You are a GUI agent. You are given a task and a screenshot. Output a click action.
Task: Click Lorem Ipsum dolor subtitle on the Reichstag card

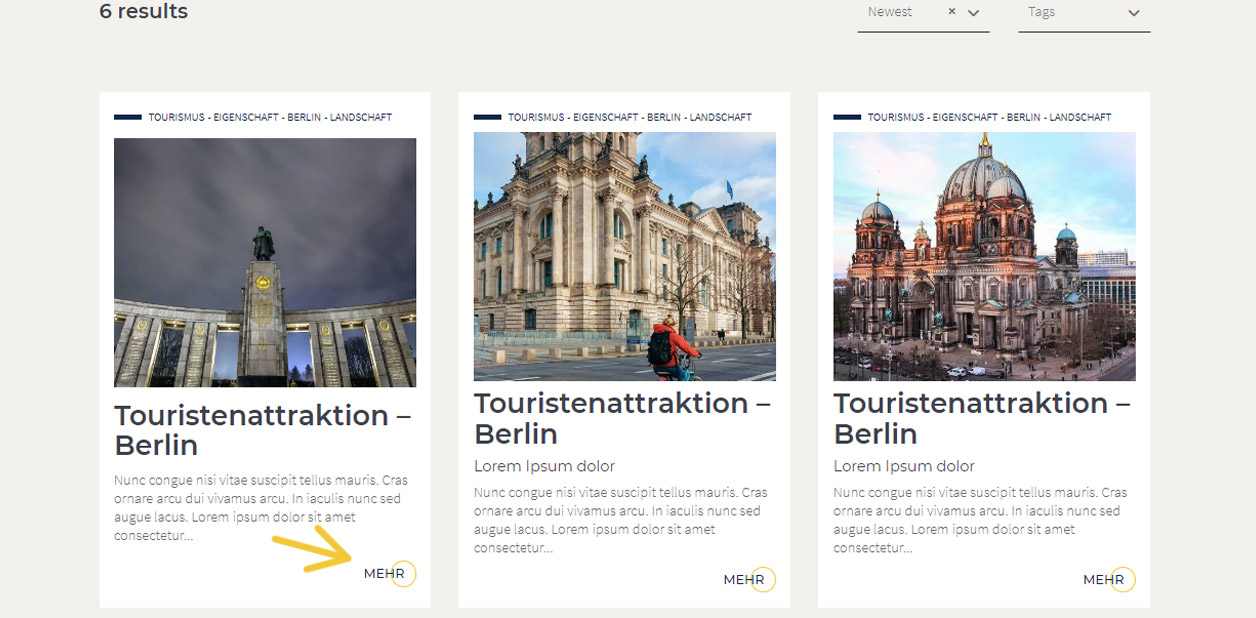pyautogui.click(x=544, y=466)
